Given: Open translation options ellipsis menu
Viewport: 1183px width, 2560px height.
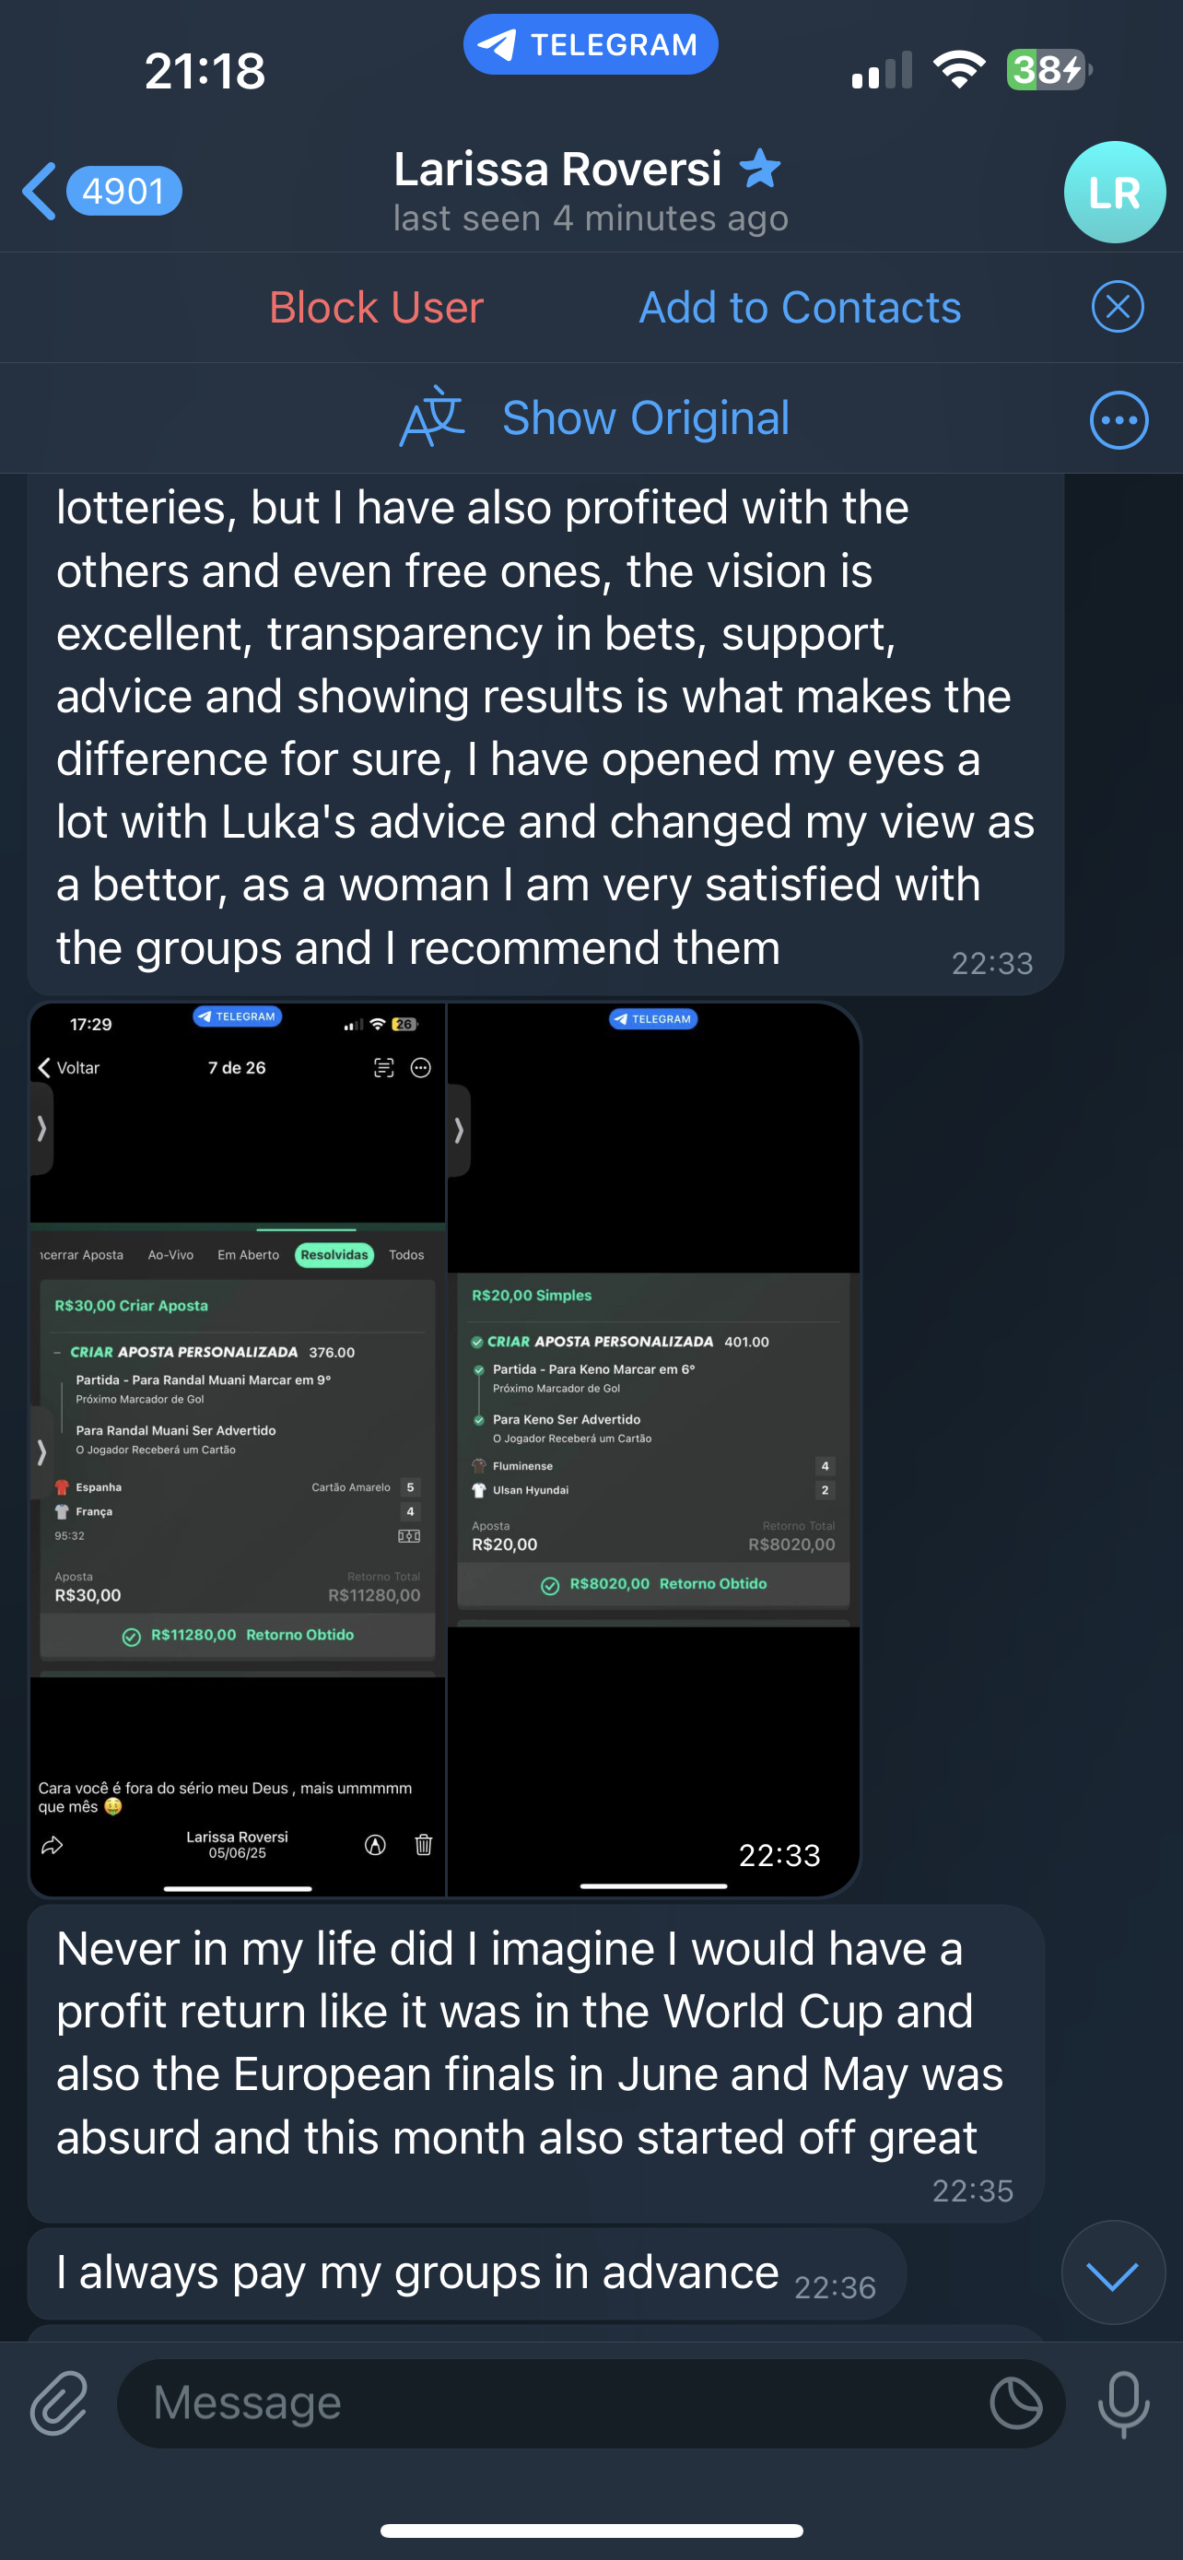Looking at the screenshot, I should [x=1118, y=420].
